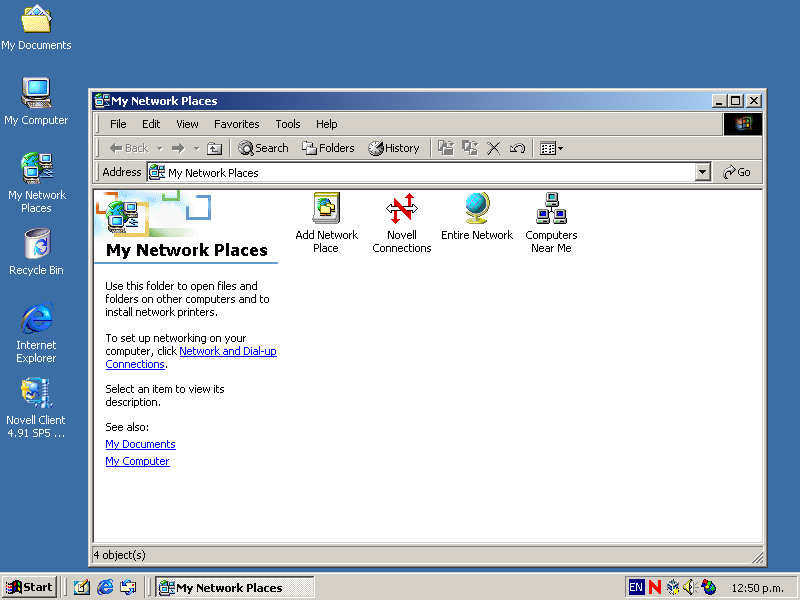Click the Windows logo throbber icon

click(x=743, y=124)
